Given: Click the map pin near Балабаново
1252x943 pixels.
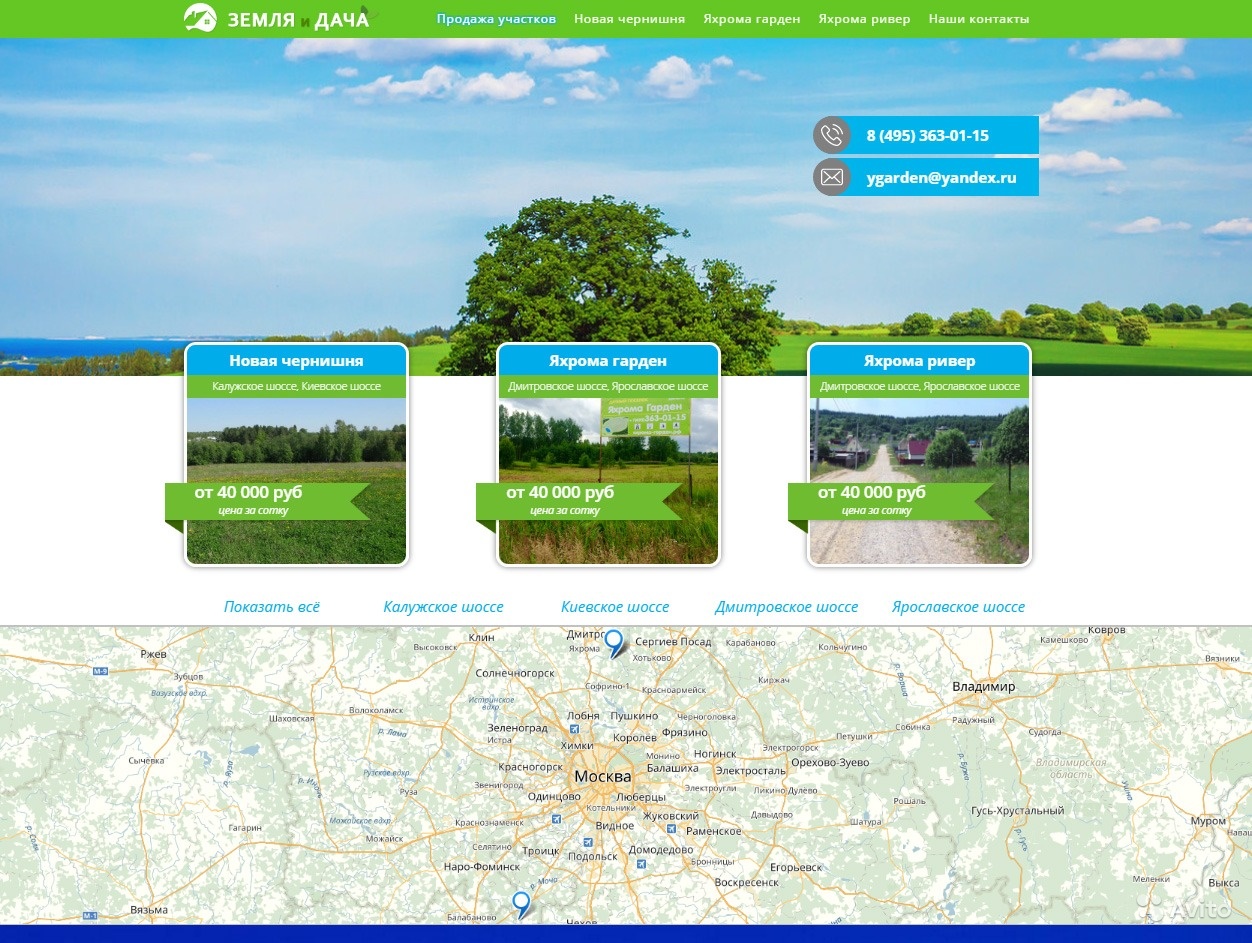Looking at the screenshot, I should pyautogui.click(x=522, y=905).
